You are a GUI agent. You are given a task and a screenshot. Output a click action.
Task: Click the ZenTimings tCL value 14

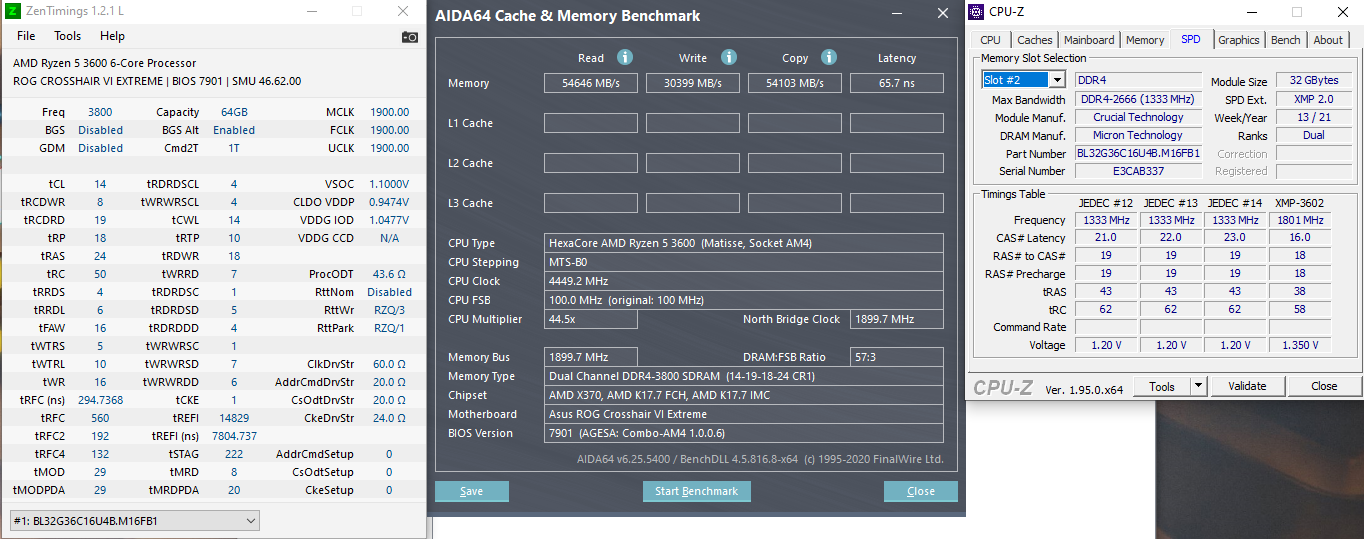coord(100,184)
